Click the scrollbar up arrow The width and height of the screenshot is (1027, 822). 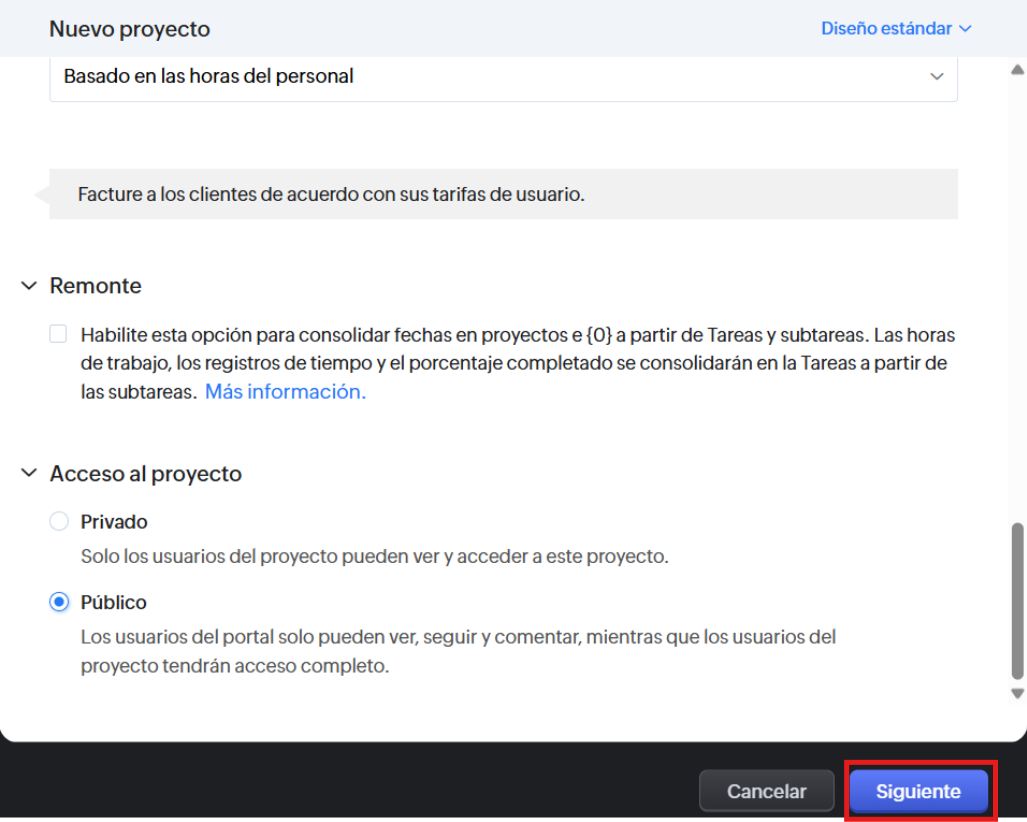pos(1017,70)
